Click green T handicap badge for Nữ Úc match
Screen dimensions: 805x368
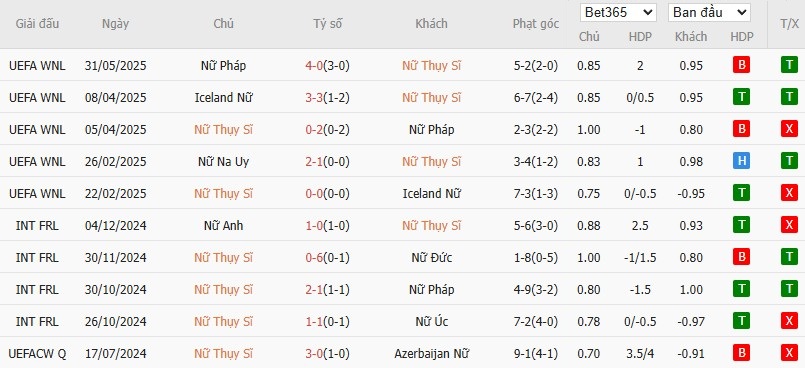741,321
